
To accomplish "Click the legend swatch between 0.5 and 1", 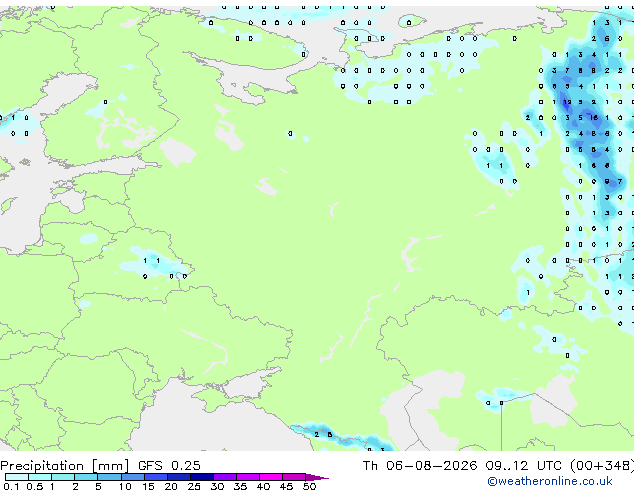I will (40, 477).
